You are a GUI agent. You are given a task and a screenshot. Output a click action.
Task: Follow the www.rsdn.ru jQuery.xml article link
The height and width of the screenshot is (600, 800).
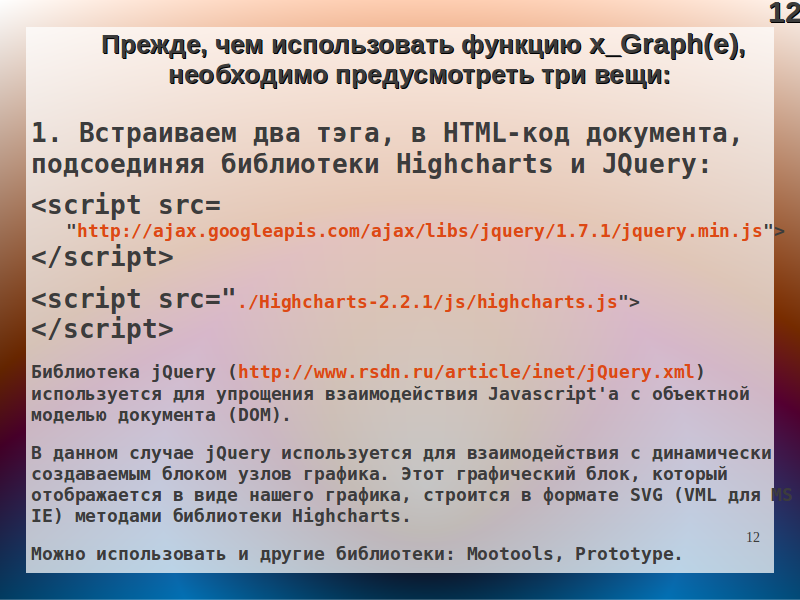pyautogui.click(x=466, y=372)
